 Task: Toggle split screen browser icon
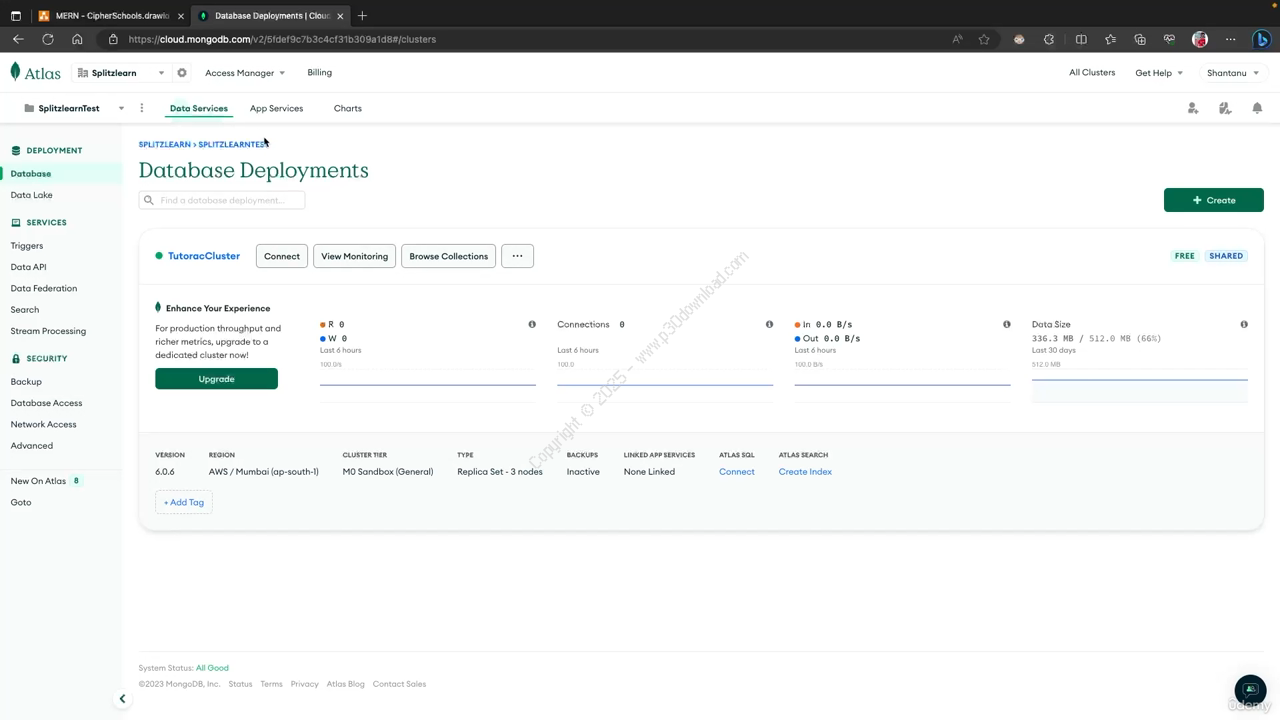point(1081,39)
